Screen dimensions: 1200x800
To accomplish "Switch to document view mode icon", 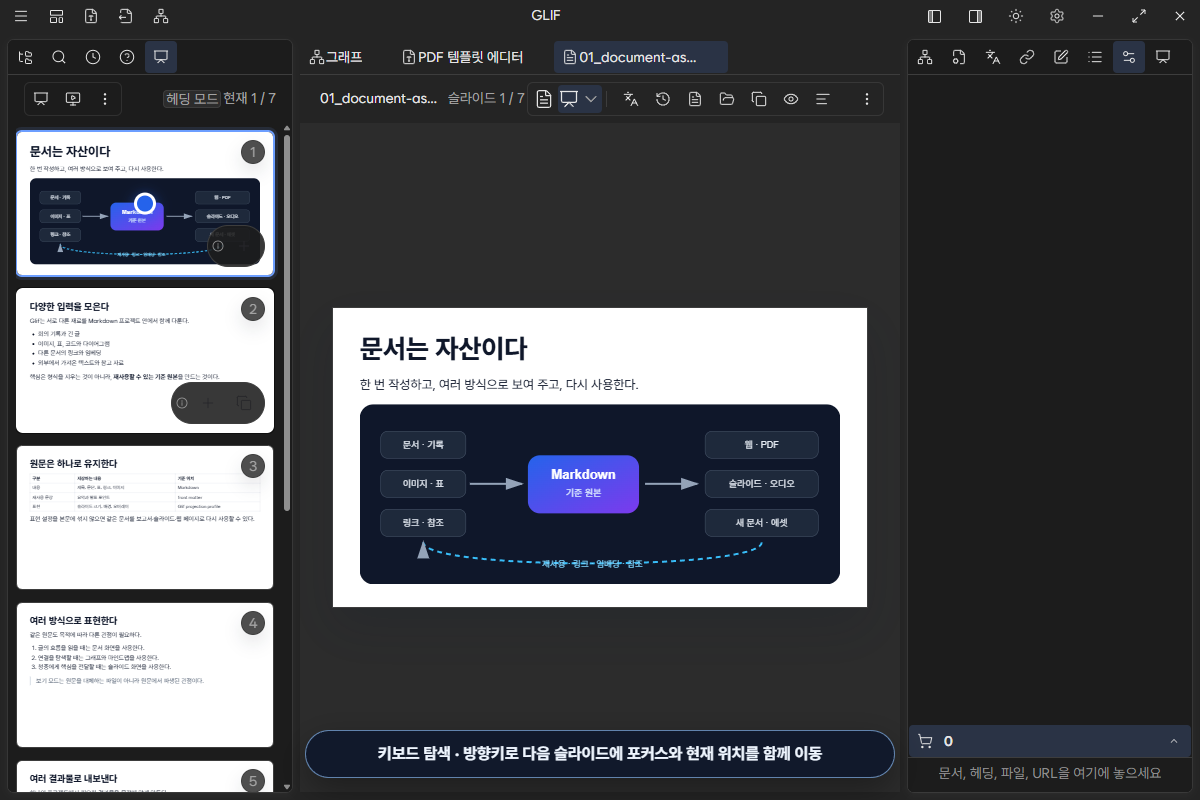I will tap(544, 99).
